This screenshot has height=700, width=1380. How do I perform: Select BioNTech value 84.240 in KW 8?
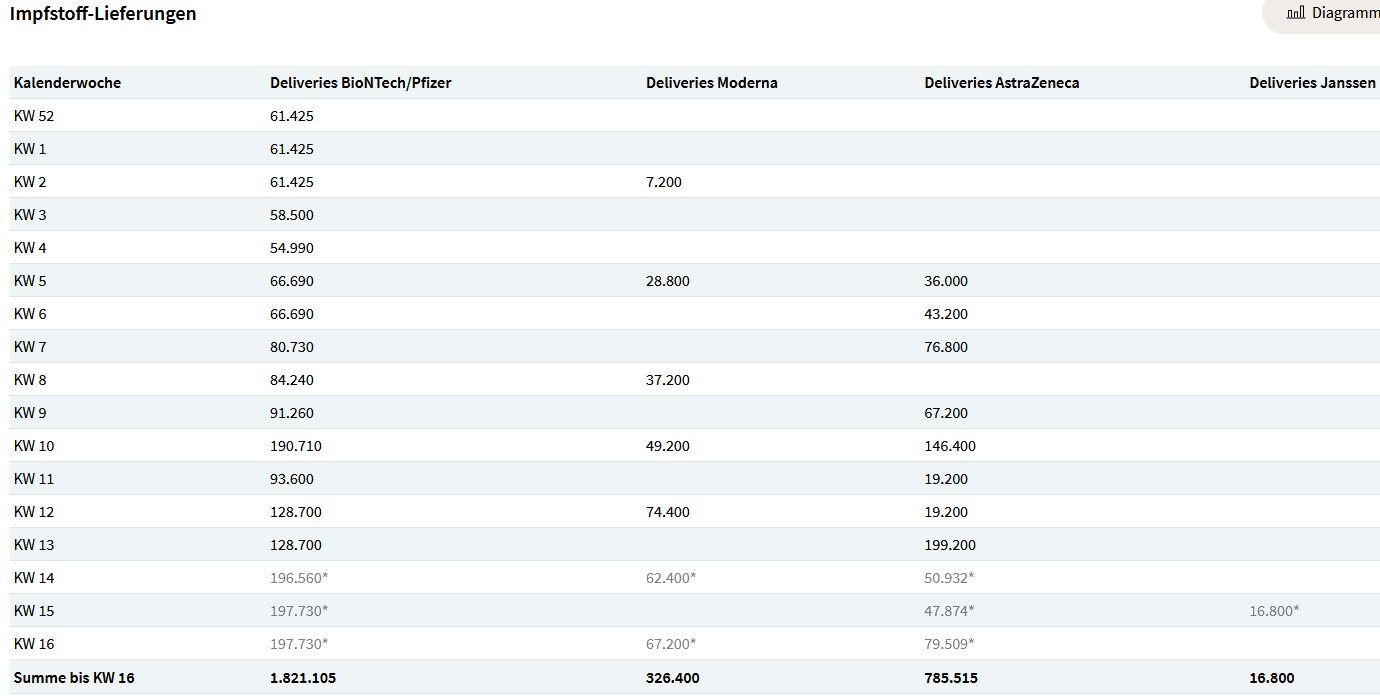(x=292, y=380)
